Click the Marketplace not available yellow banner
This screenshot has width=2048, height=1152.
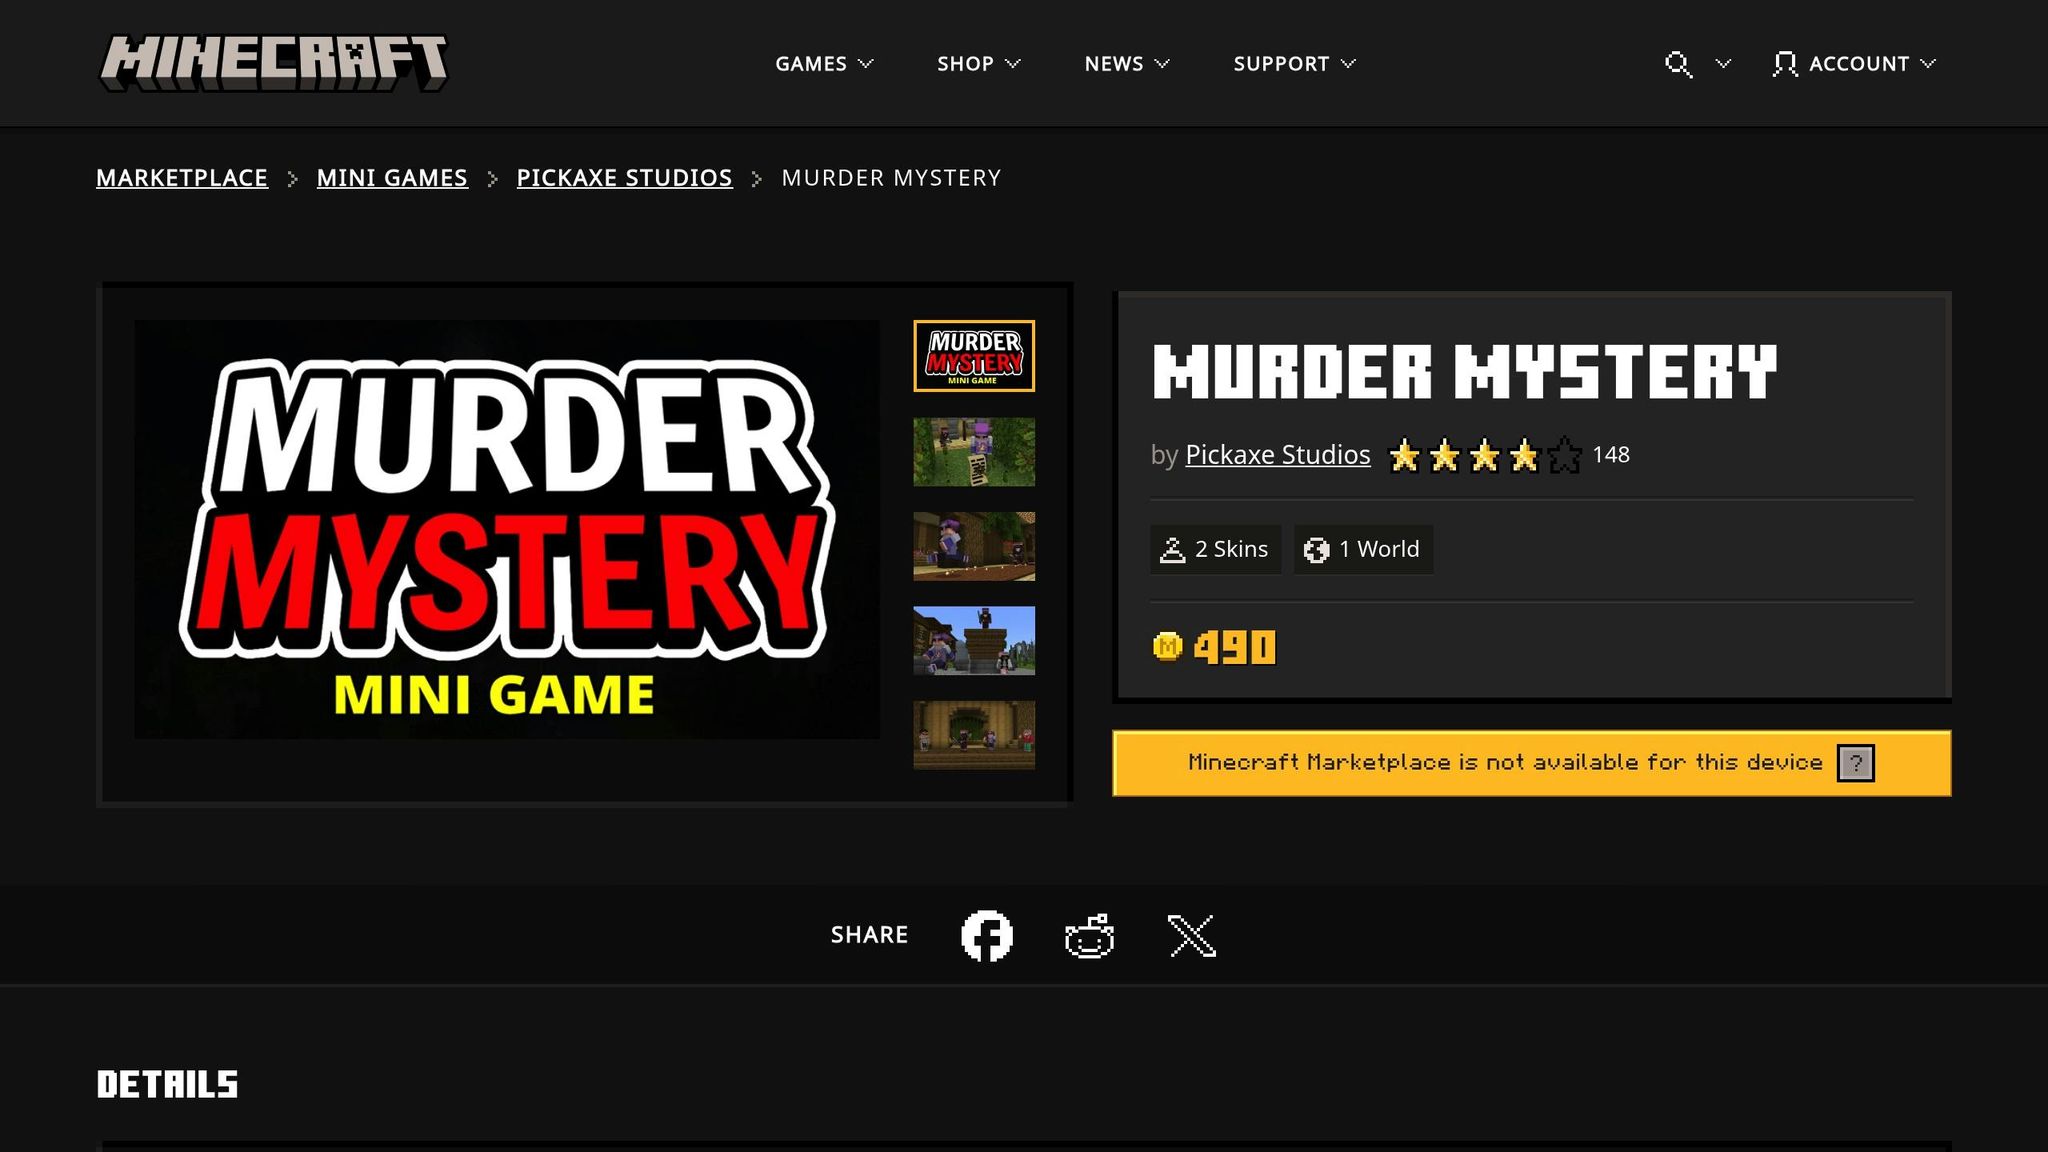click(1532, 763)
